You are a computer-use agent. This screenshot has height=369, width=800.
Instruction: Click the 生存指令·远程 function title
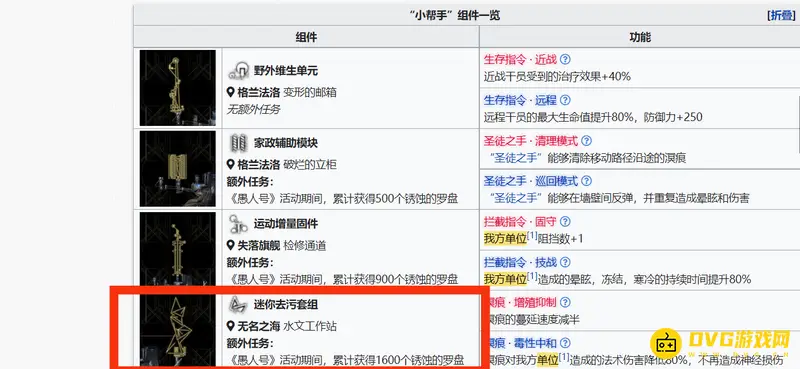pyautogui.click(x=520, y=100)
